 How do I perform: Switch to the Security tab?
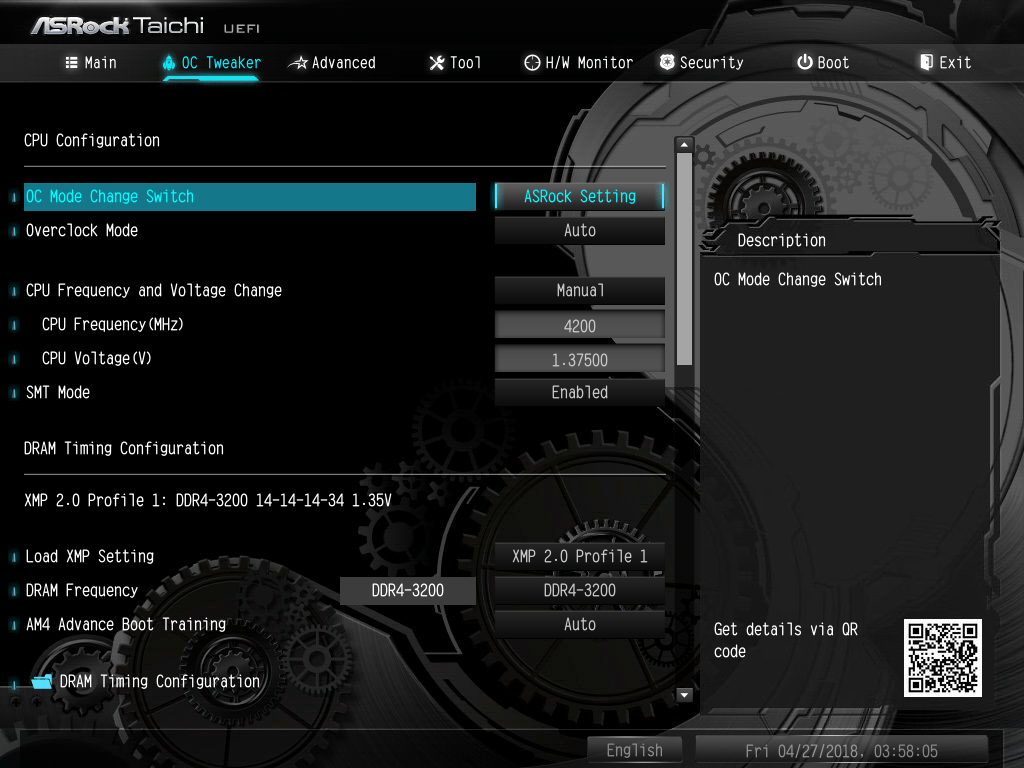pyautogui.click(x=701, y=63)
